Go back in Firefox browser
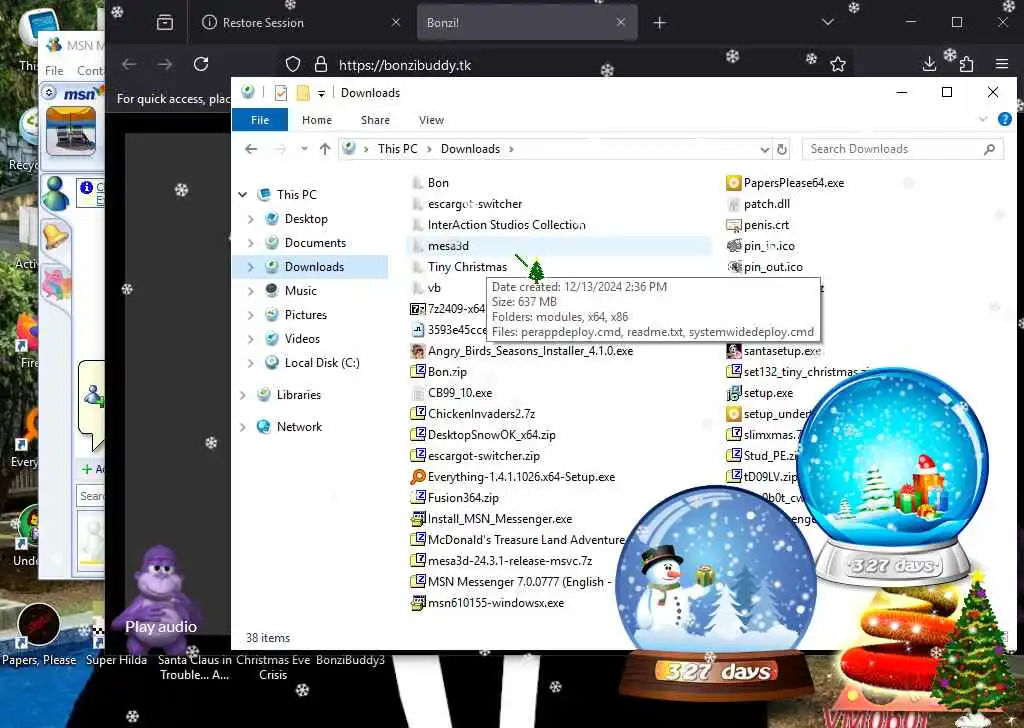The width and height of the screenshot is (1024, 728). pyautogui.click(x=129, y=64)
